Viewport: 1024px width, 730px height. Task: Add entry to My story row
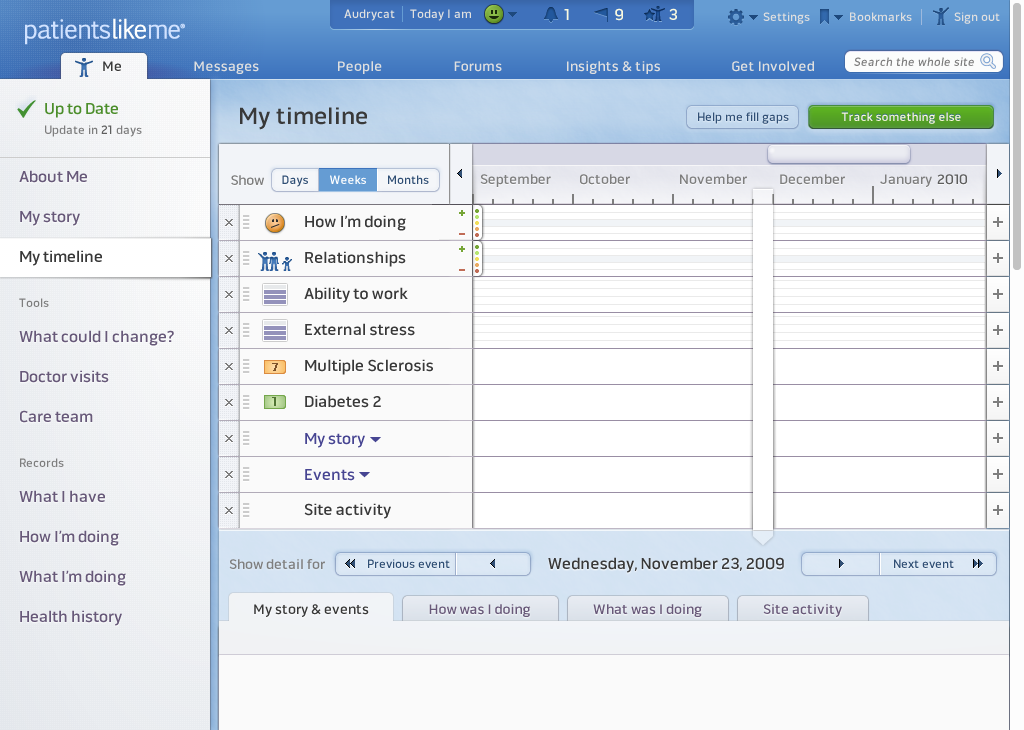click(x=997, y=437)
